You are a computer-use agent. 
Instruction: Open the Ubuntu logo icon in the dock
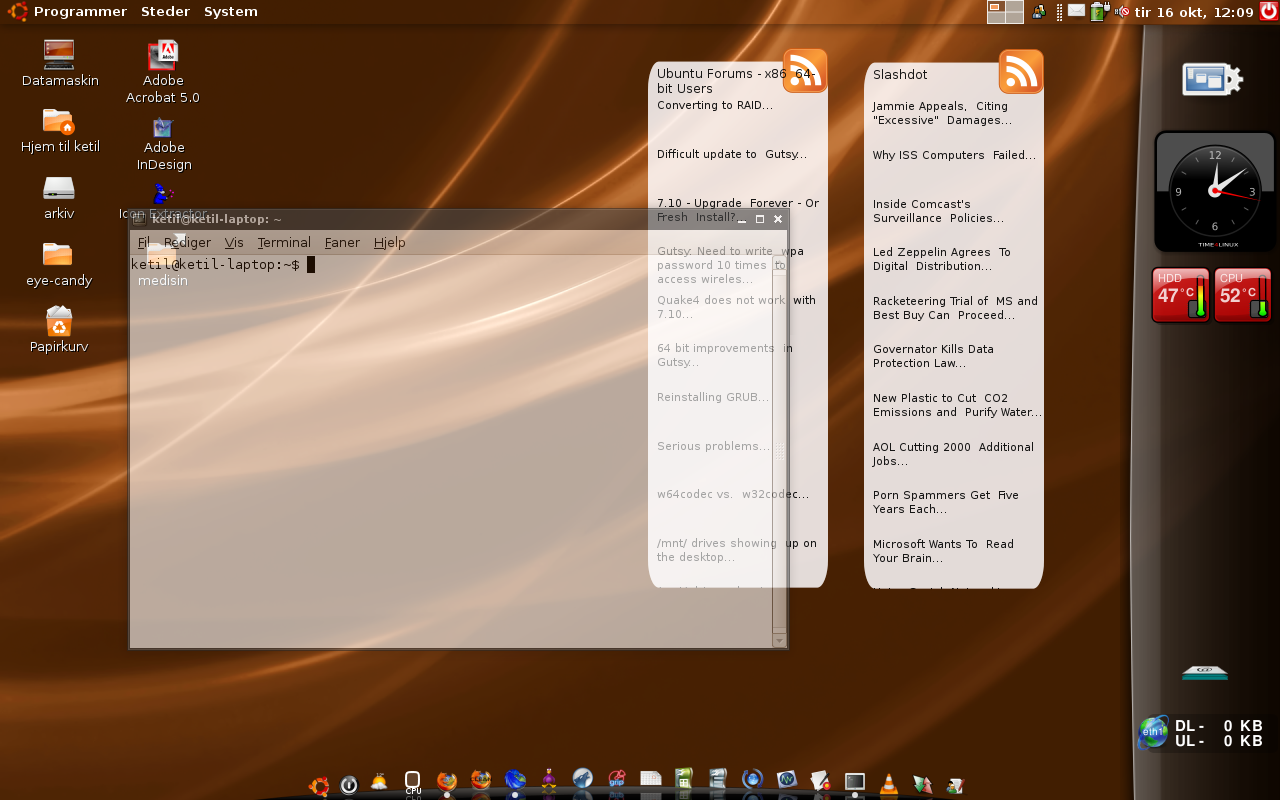click(319, 786)
